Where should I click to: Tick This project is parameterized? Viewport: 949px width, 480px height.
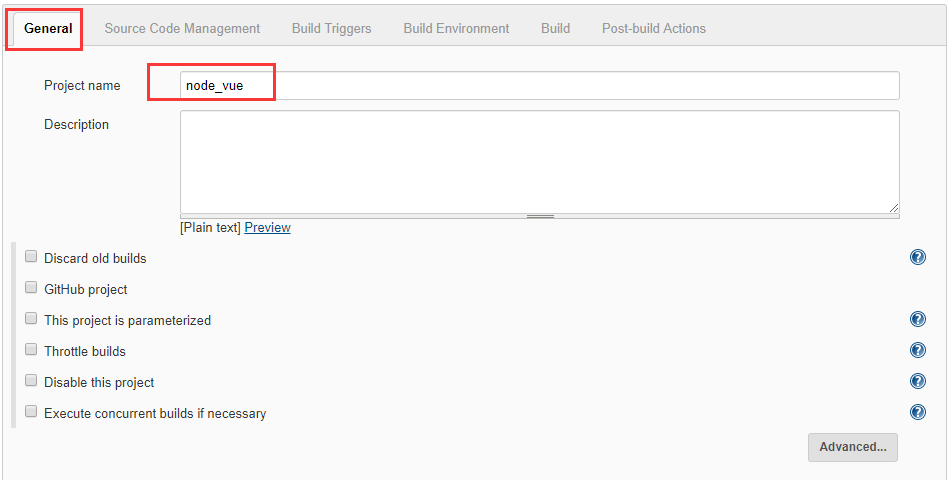31,319
